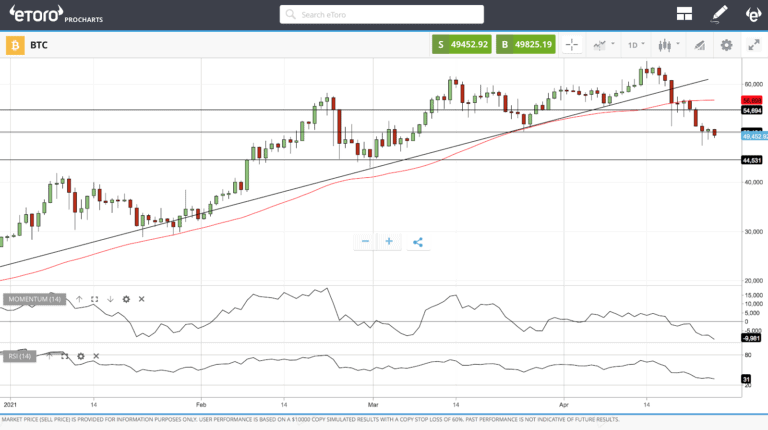
Task: Open the candlestick chart type dropdown
Action: [x=667, y=45]
